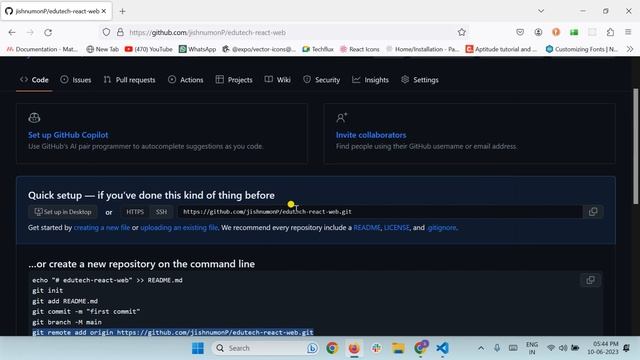Open the .gitignore link

click(x=442, y=228)
